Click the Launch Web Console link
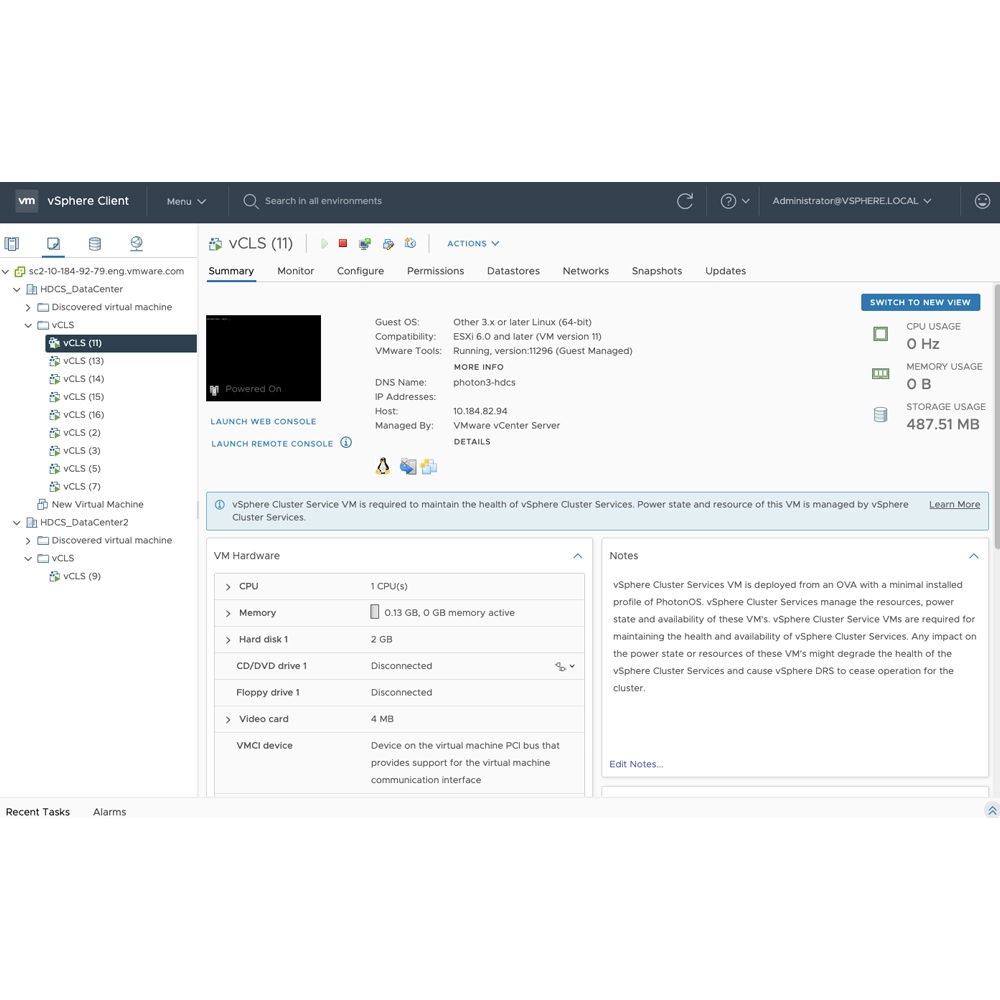This screenshot has width=1000, height=1000. coord(262,421)
